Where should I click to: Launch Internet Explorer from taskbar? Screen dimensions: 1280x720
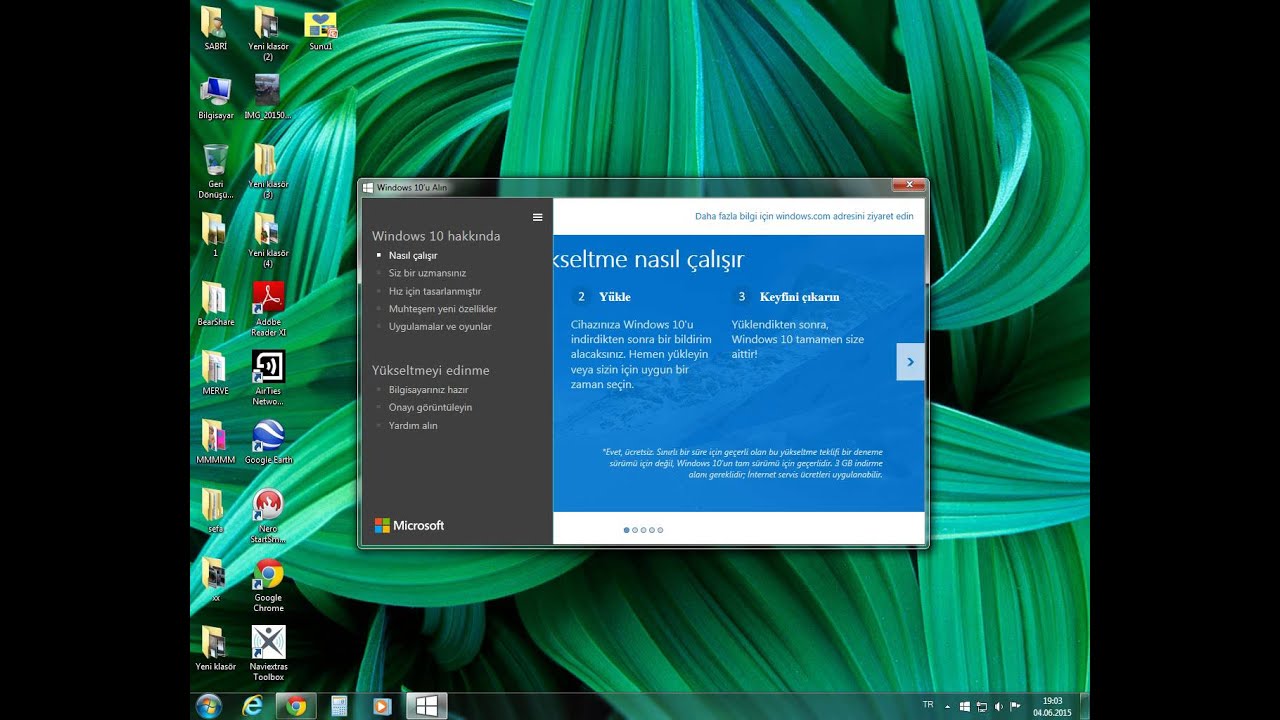tap(253, 706)
